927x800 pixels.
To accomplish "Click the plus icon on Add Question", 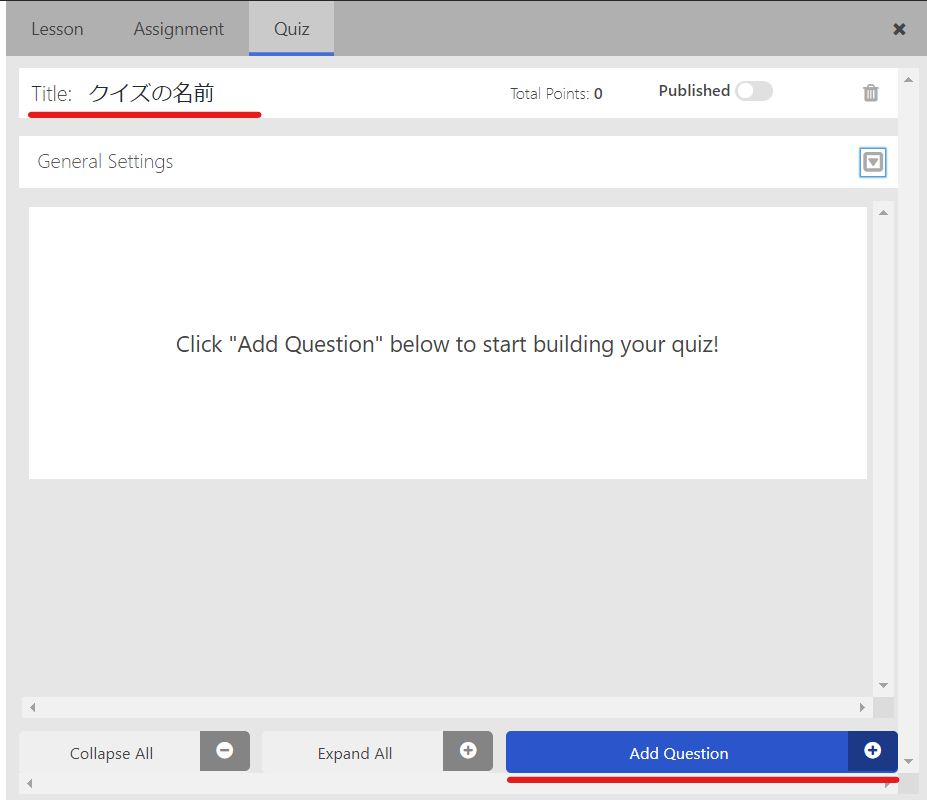I will tap(873, 751).
